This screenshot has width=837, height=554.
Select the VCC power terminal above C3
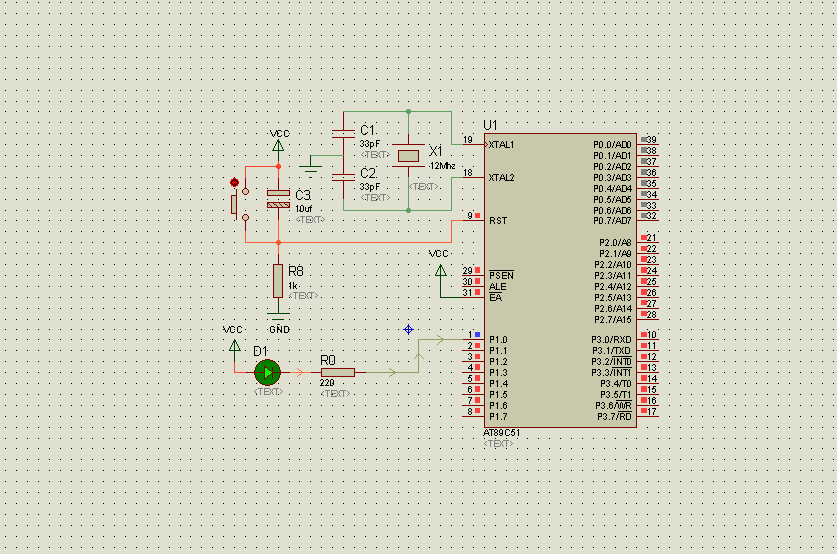[278, 145]
